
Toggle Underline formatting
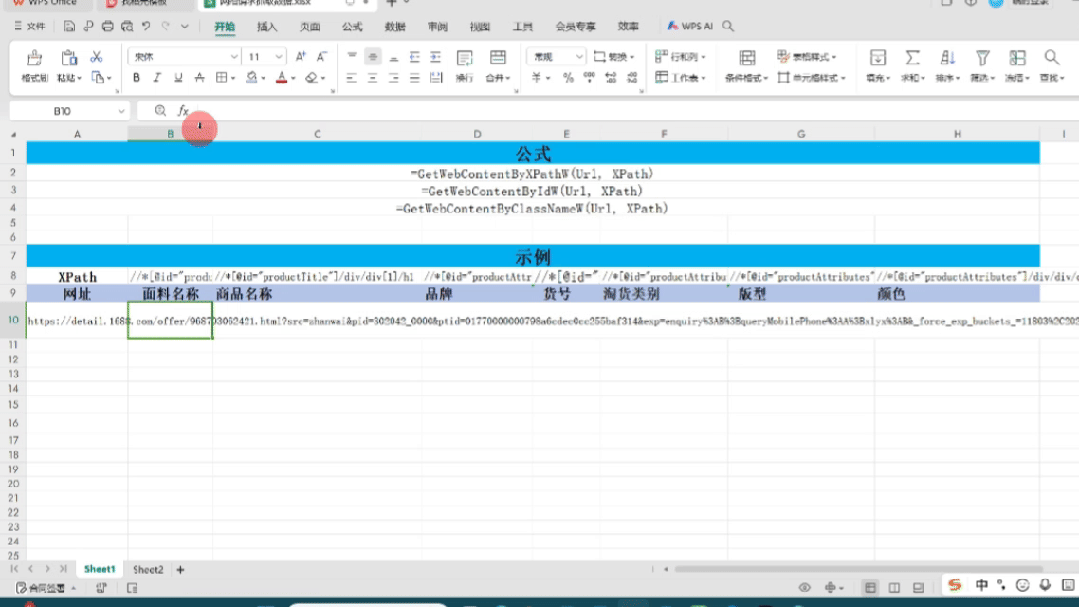pos(178,78)
